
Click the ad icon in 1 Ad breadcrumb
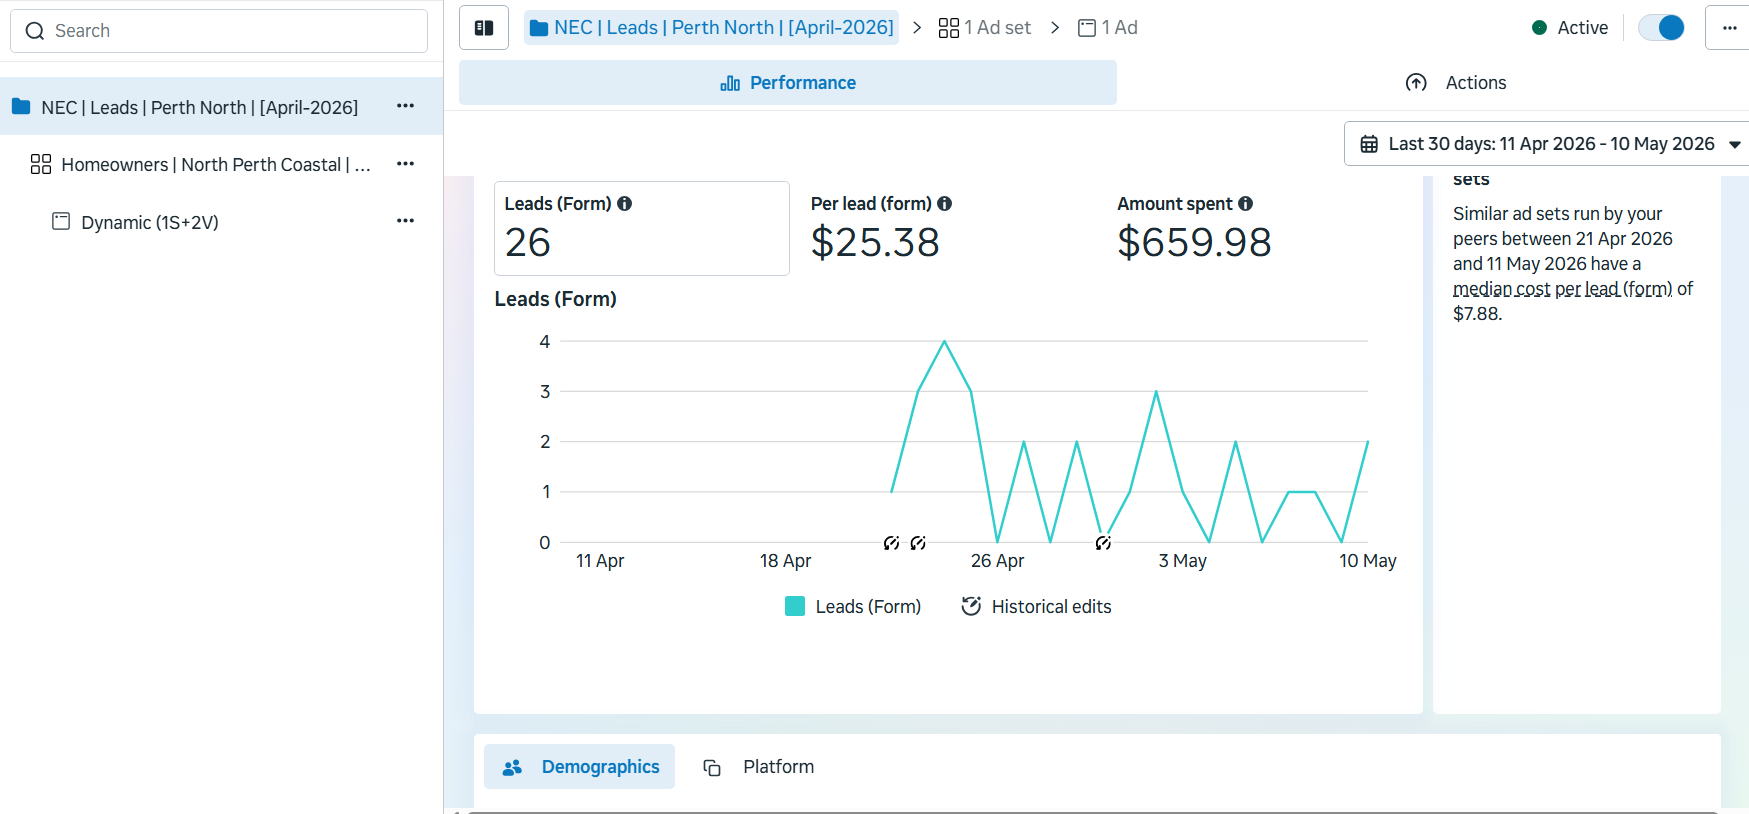pyautogui.click(x=1087, y=28)
